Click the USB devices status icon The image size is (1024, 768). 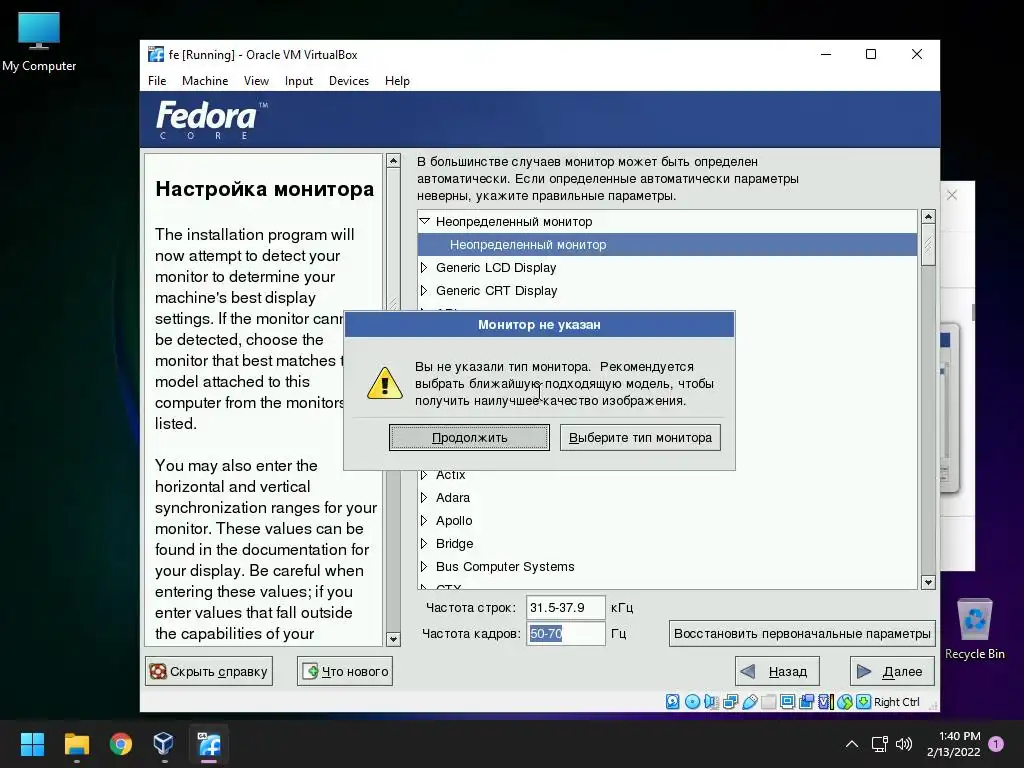750,701
